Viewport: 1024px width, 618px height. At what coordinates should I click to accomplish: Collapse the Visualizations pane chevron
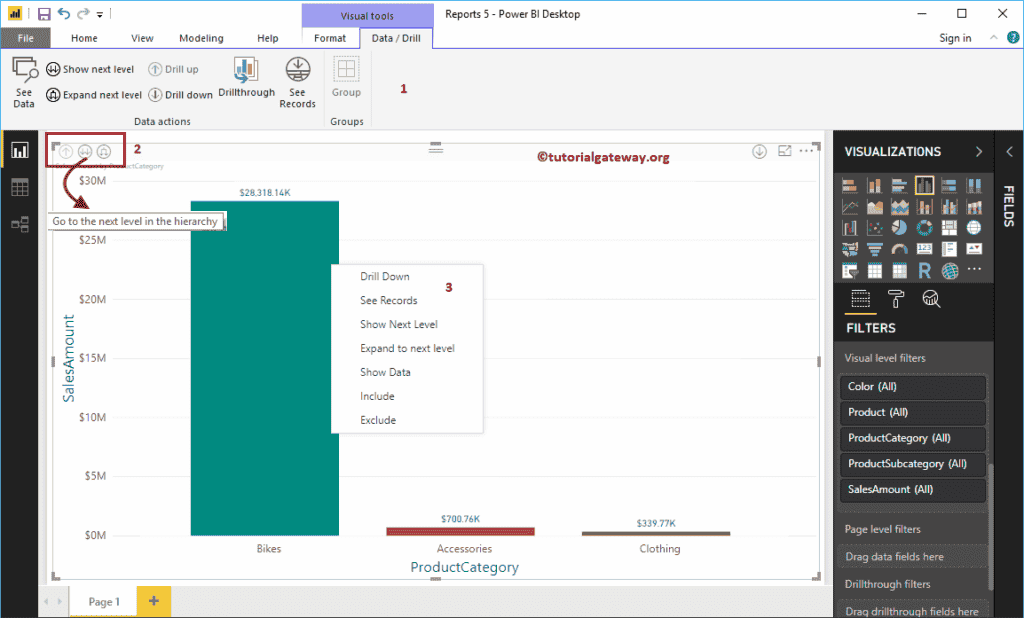pyautogui.click(x=978, y=152)
